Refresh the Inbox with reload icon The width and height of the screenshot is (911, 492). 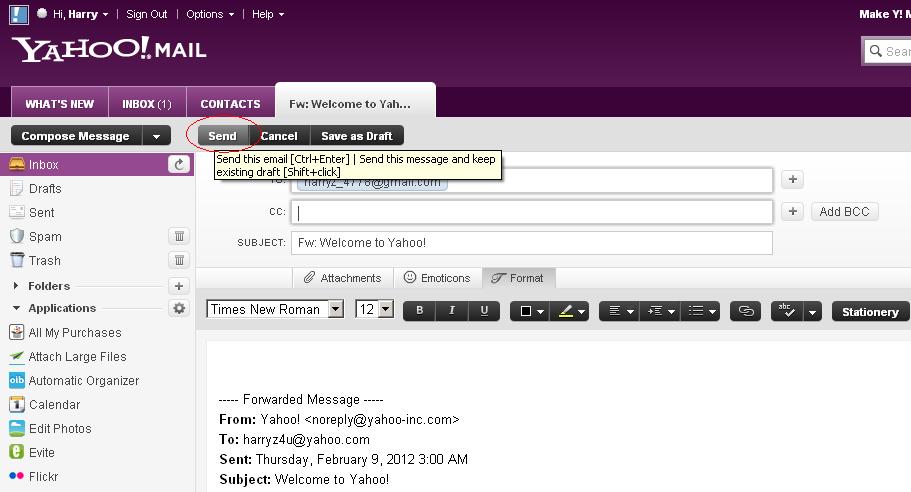(179, 165)
